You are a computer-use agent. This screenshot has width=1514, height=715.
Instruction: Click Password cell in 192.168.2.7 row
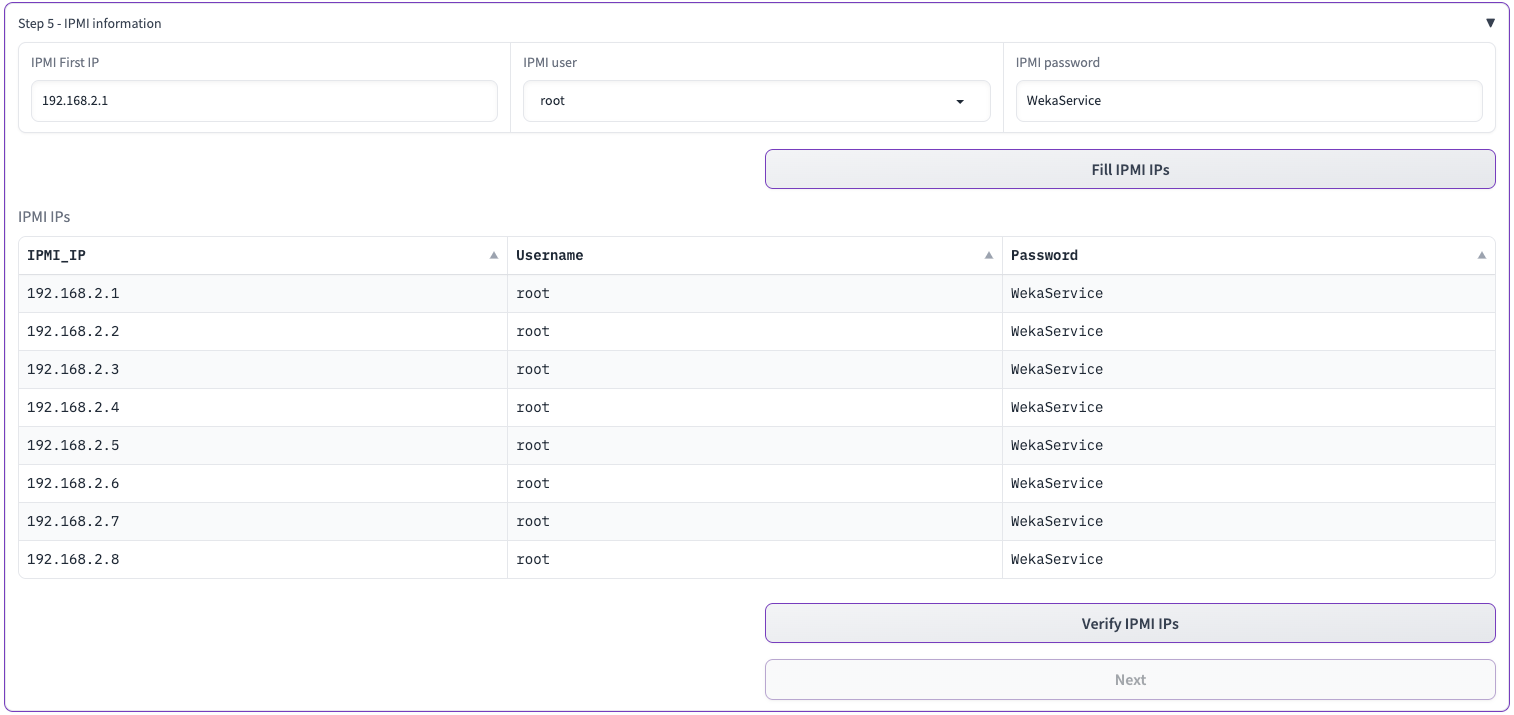[1056, 522]
